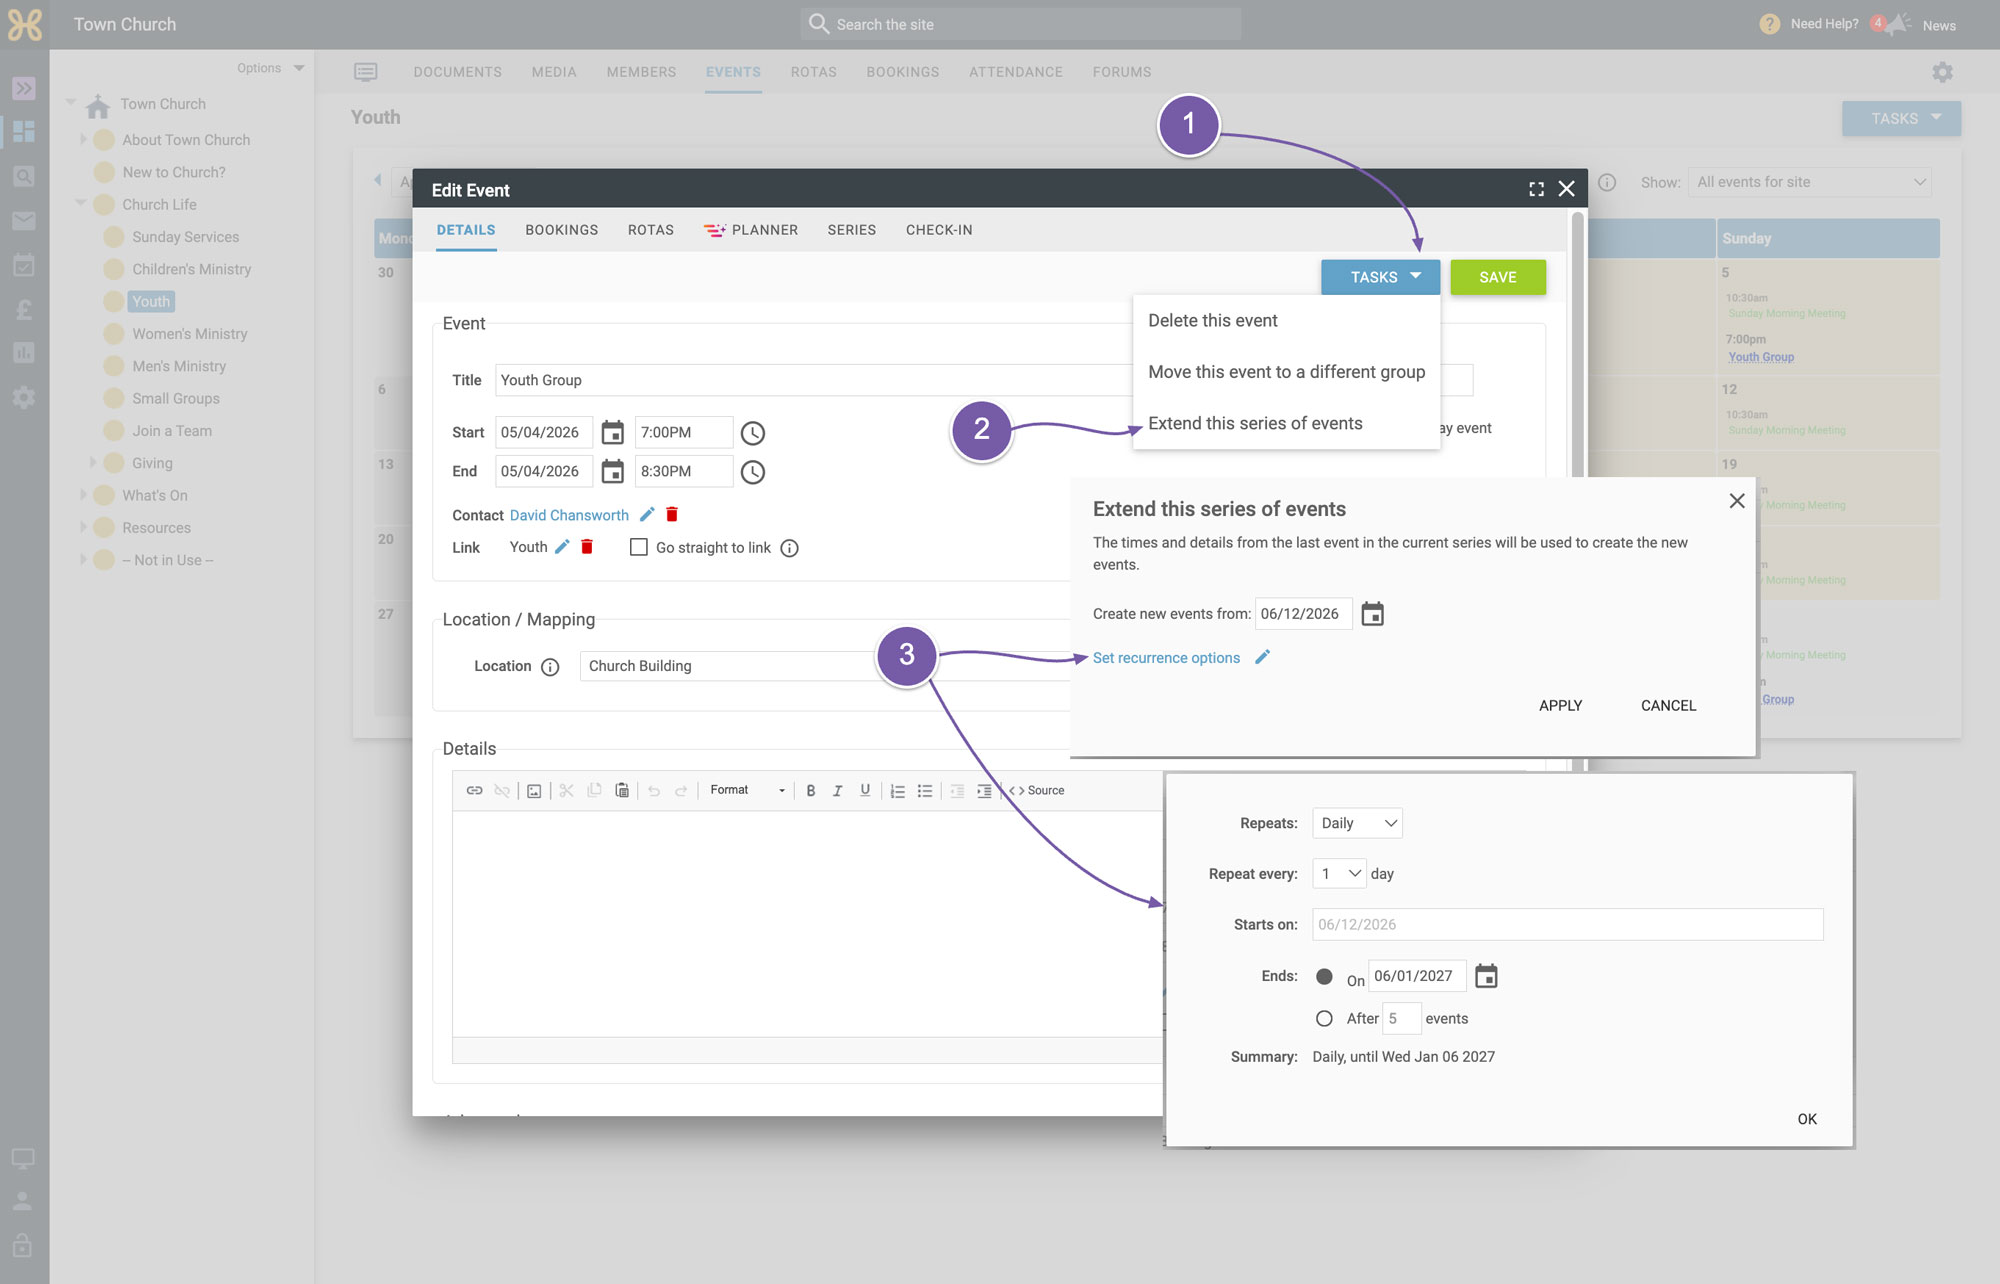Open the Start date calendar picker
2000x1284 pixels.
tap(612, 433)
